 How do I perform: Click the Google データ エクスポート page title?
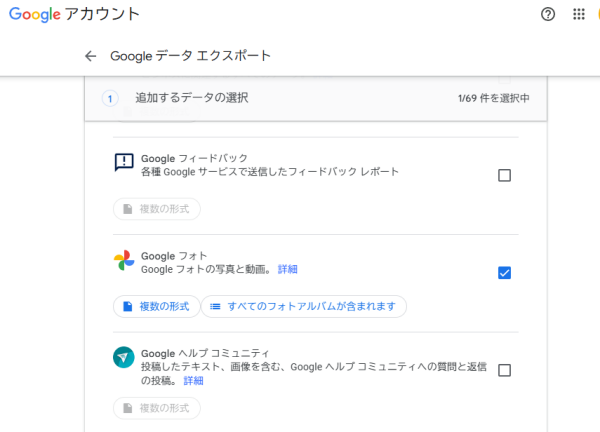191,56
